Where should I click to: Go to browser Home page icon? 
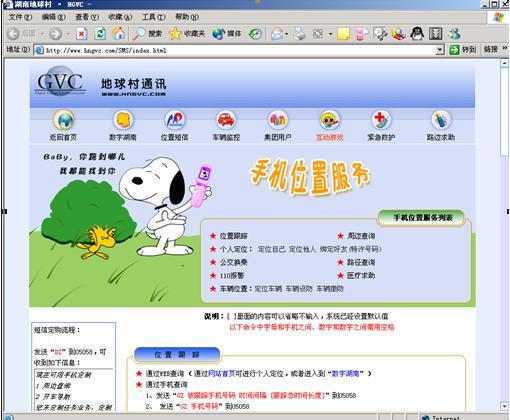point(118,33)
